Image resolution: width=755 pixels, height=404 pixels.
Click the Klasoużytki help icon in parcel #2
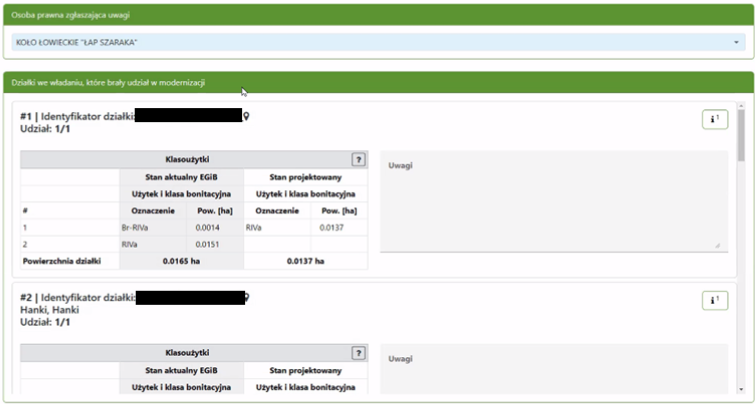point(358,353)
